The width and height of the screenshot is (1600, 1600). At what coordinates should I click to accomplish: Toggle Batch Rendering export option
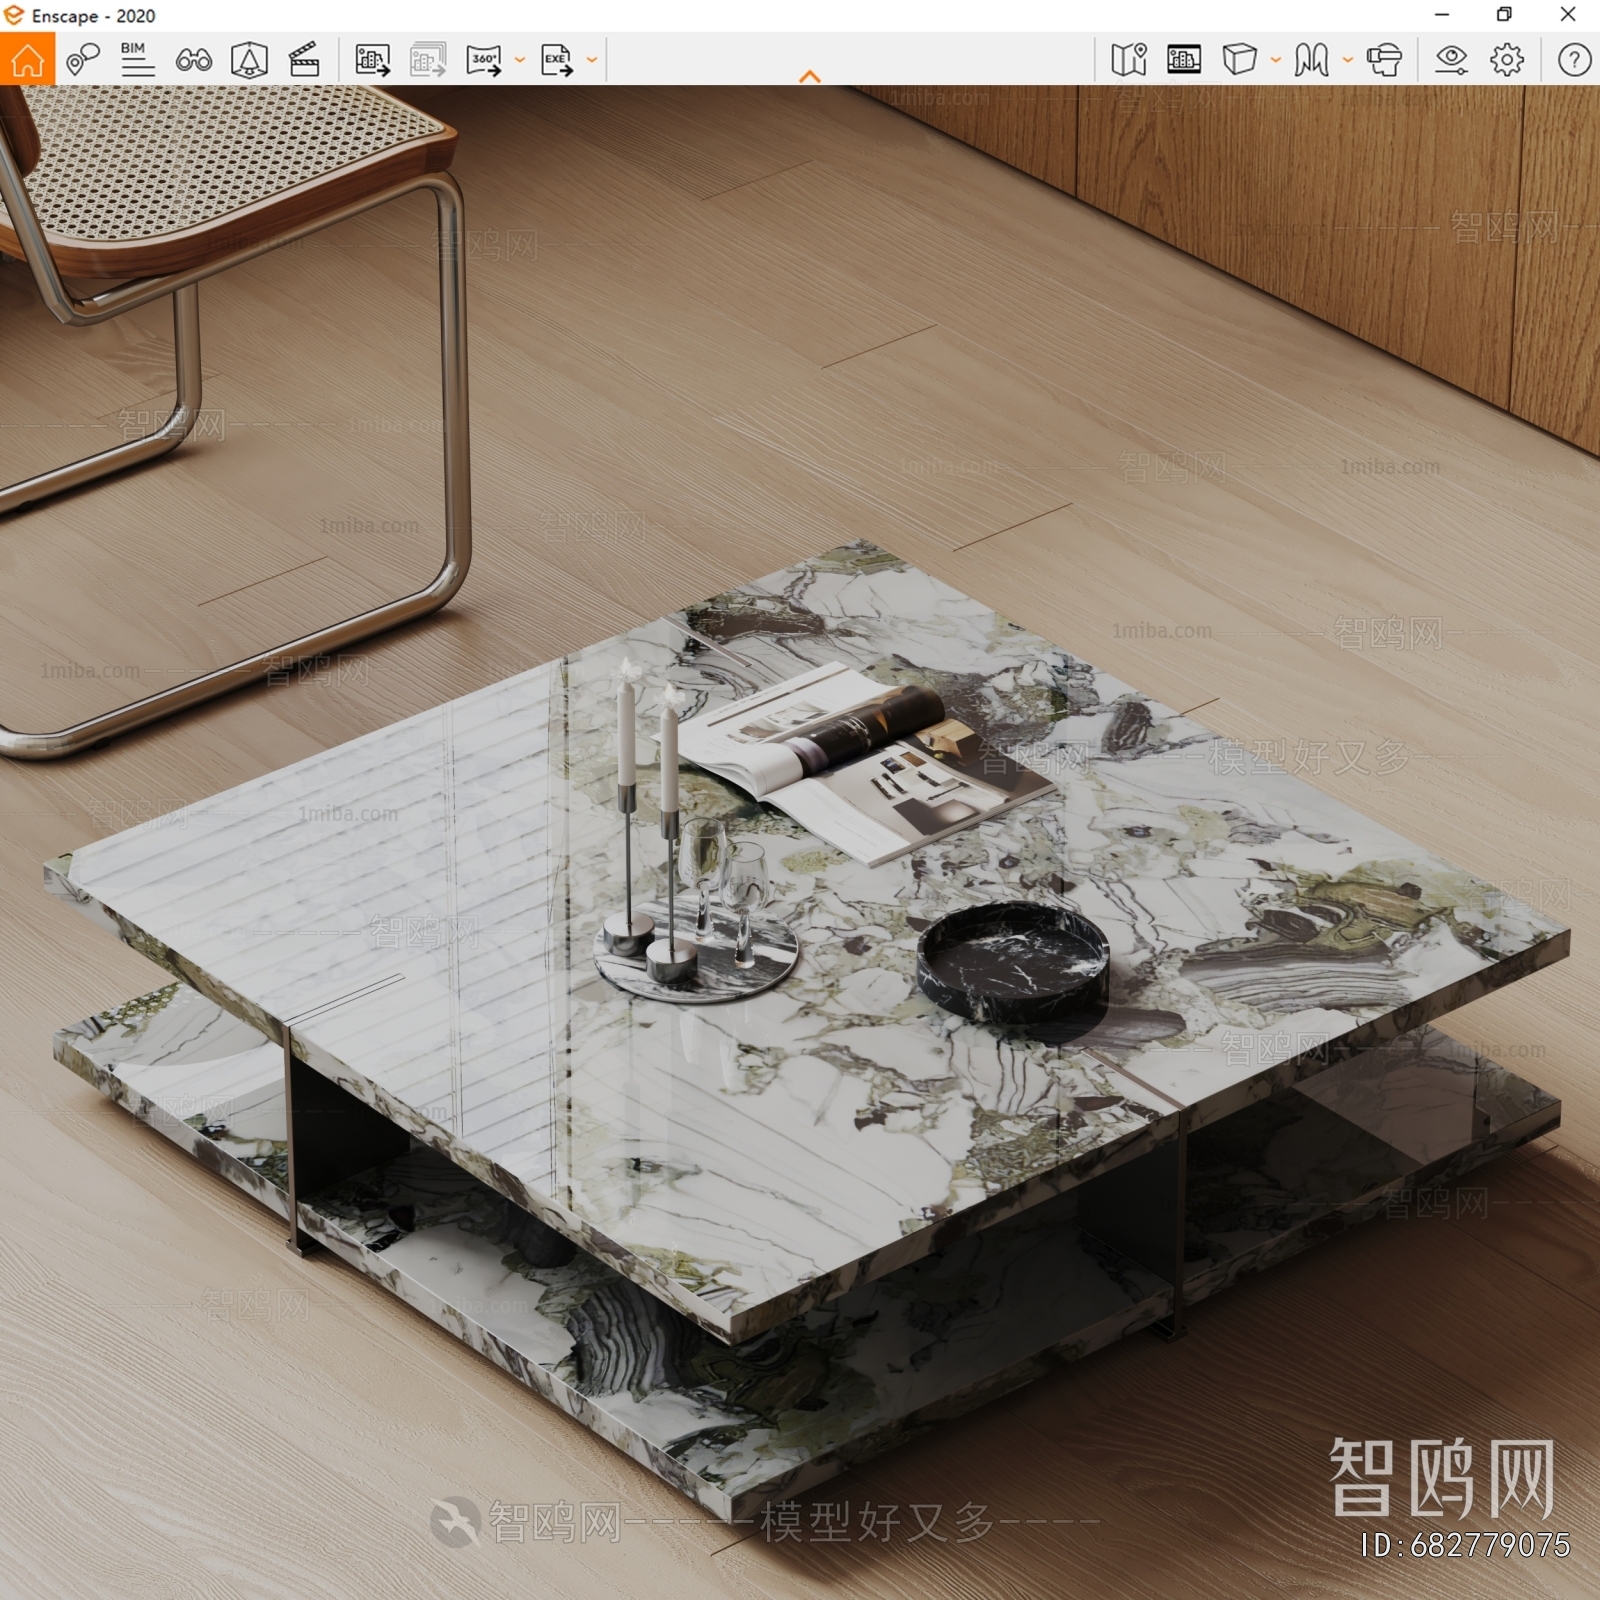[425, 60]
